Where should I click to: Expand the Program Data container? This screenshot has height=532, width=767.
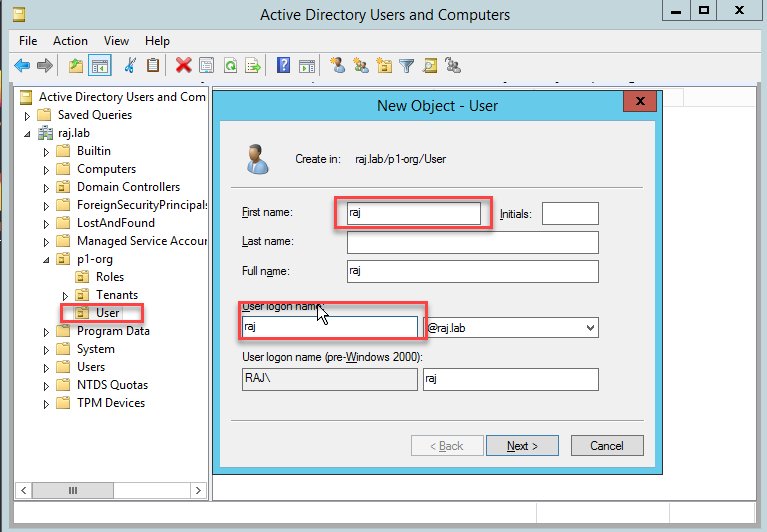pos(46,332)
